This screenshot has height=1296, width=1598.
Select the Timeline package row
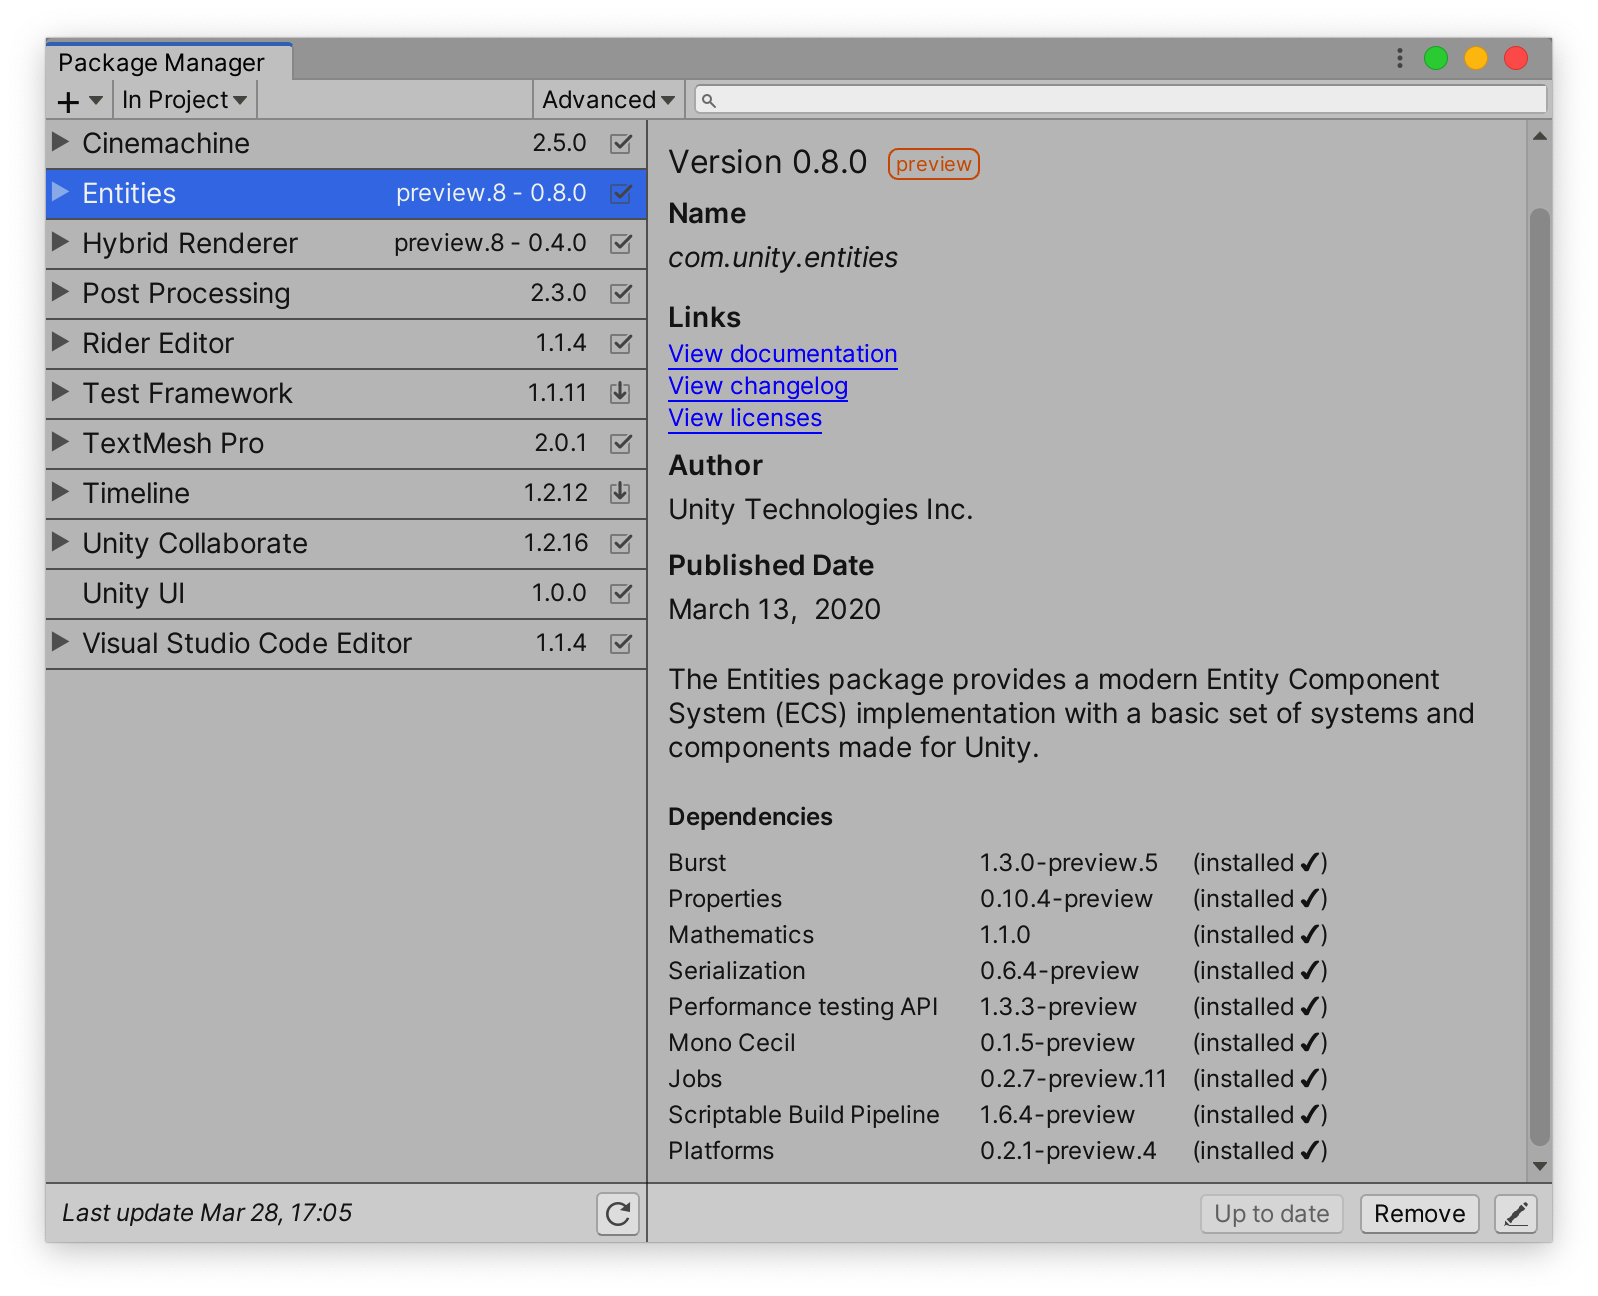point(346,494)
